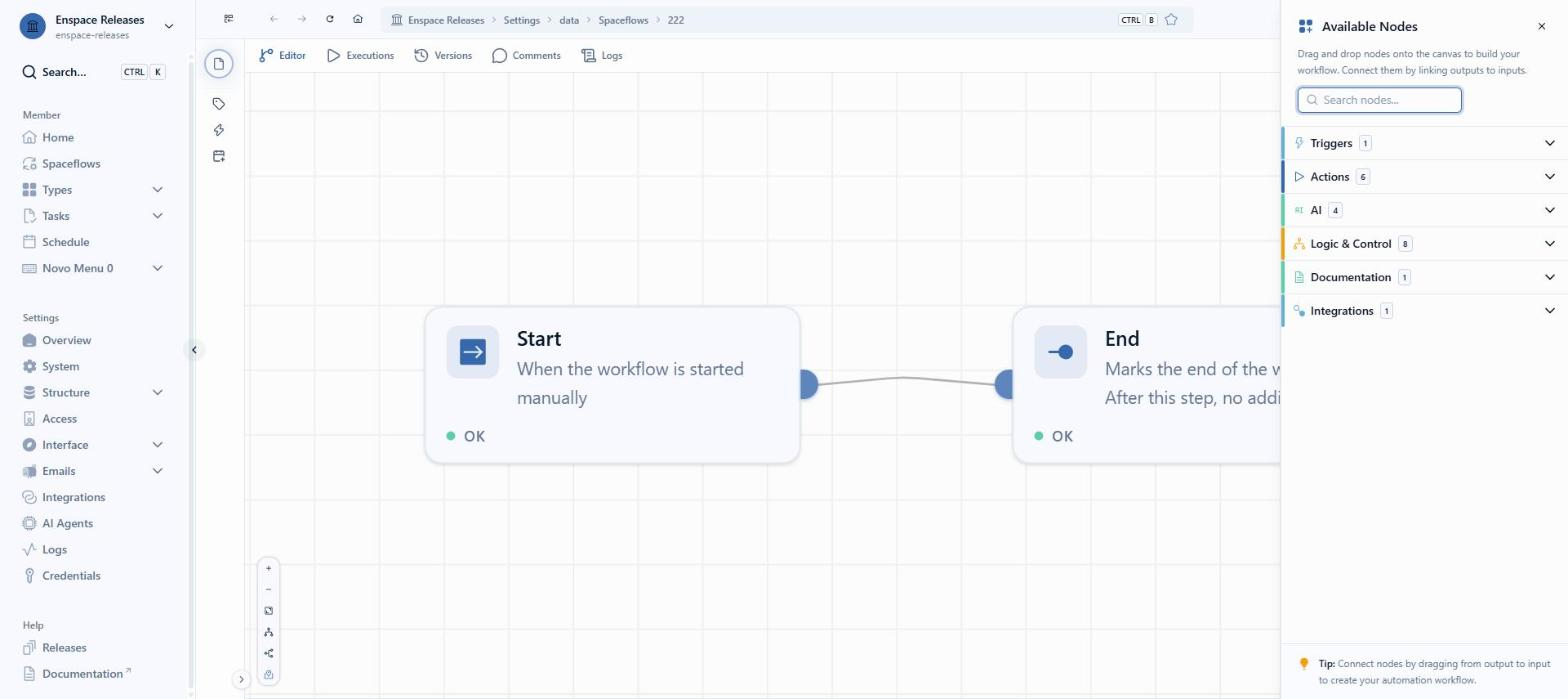The image size is (1568, 699).
Task: Open the Versions tab
Action: coord(443,55)
